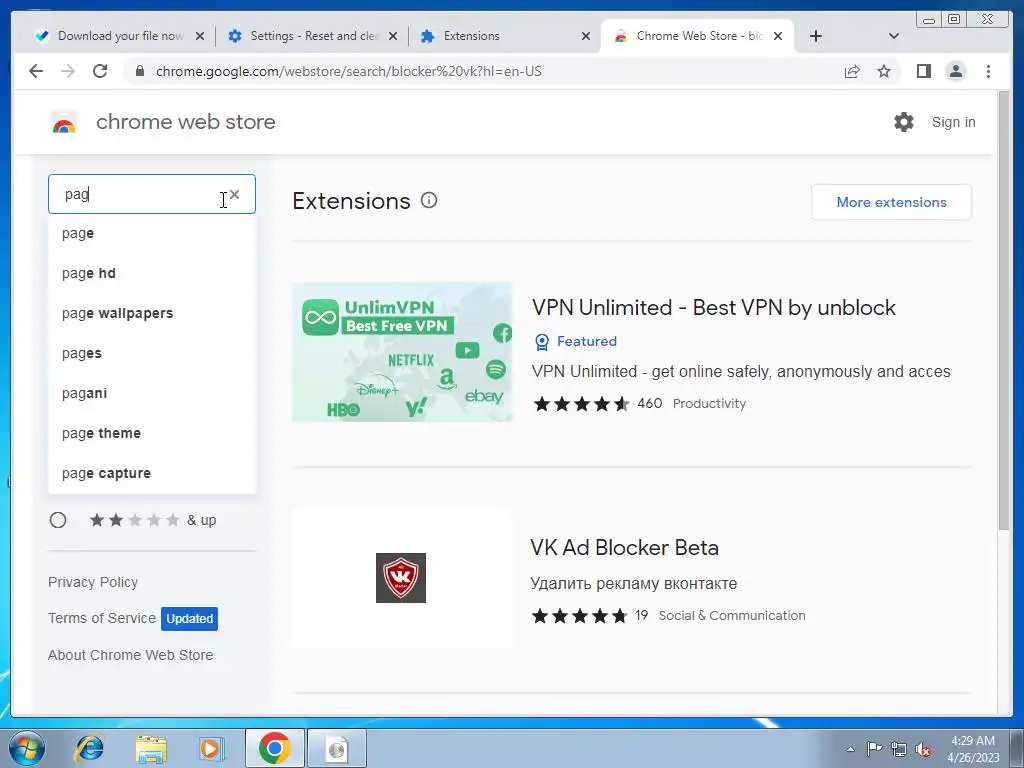Close the Extensions tab
The image size is (1024, 768).
(x=586, y=36)
